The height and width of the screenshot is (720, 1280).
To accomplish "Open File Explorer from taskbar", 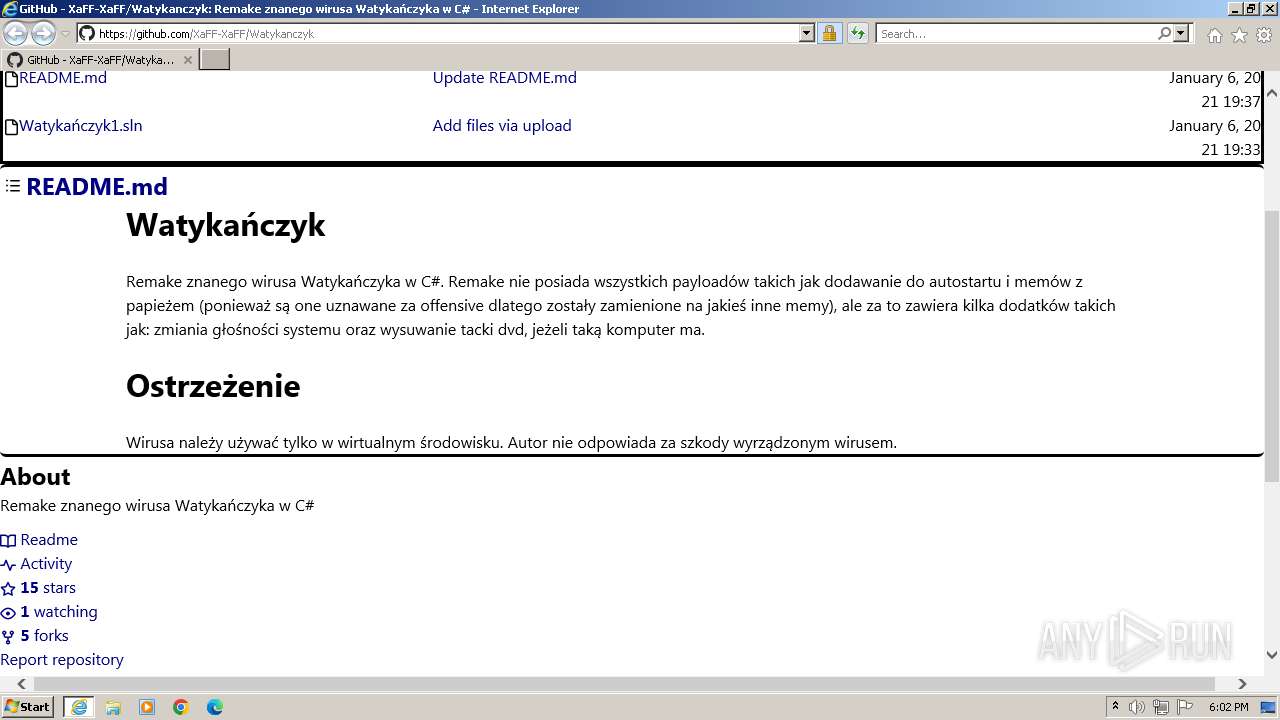I will 113,707.
